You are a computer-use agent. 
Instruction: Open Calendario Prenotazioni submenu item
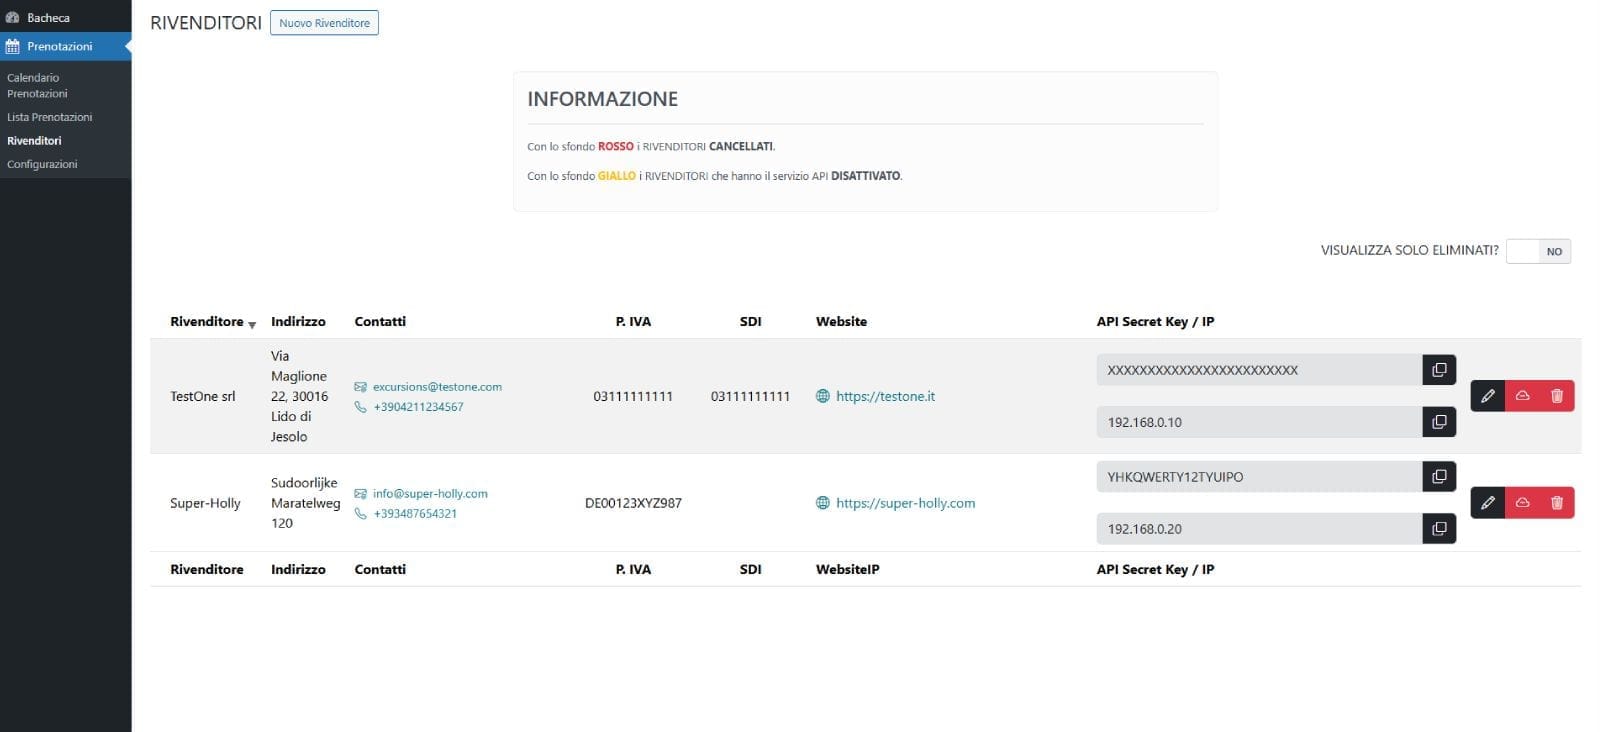tap(38, 85)
